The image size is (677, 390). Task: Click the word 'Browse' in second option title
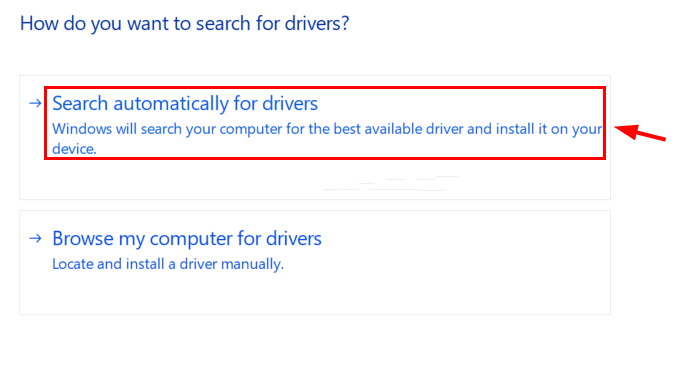[x=83, y=238]
